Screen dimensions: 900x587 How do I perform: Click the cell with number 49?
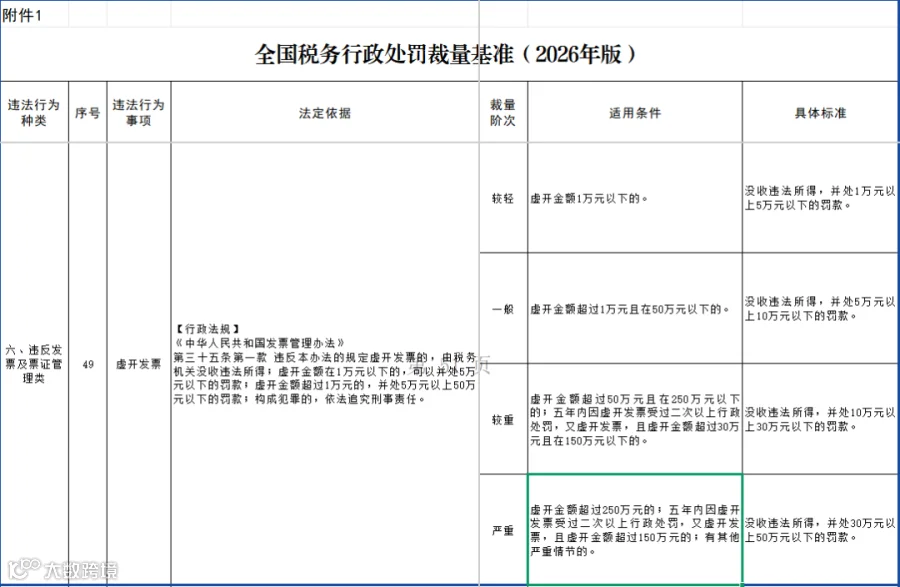88,364
